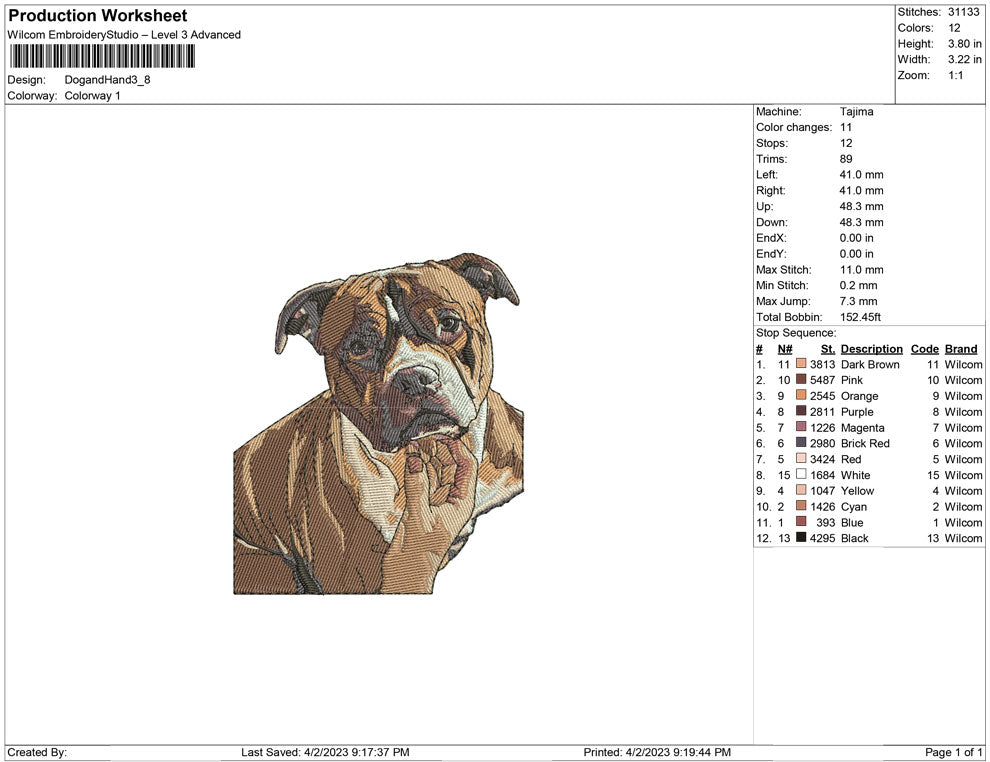
Task: Click the Colorway 1 value
Action: coord(92,96)
